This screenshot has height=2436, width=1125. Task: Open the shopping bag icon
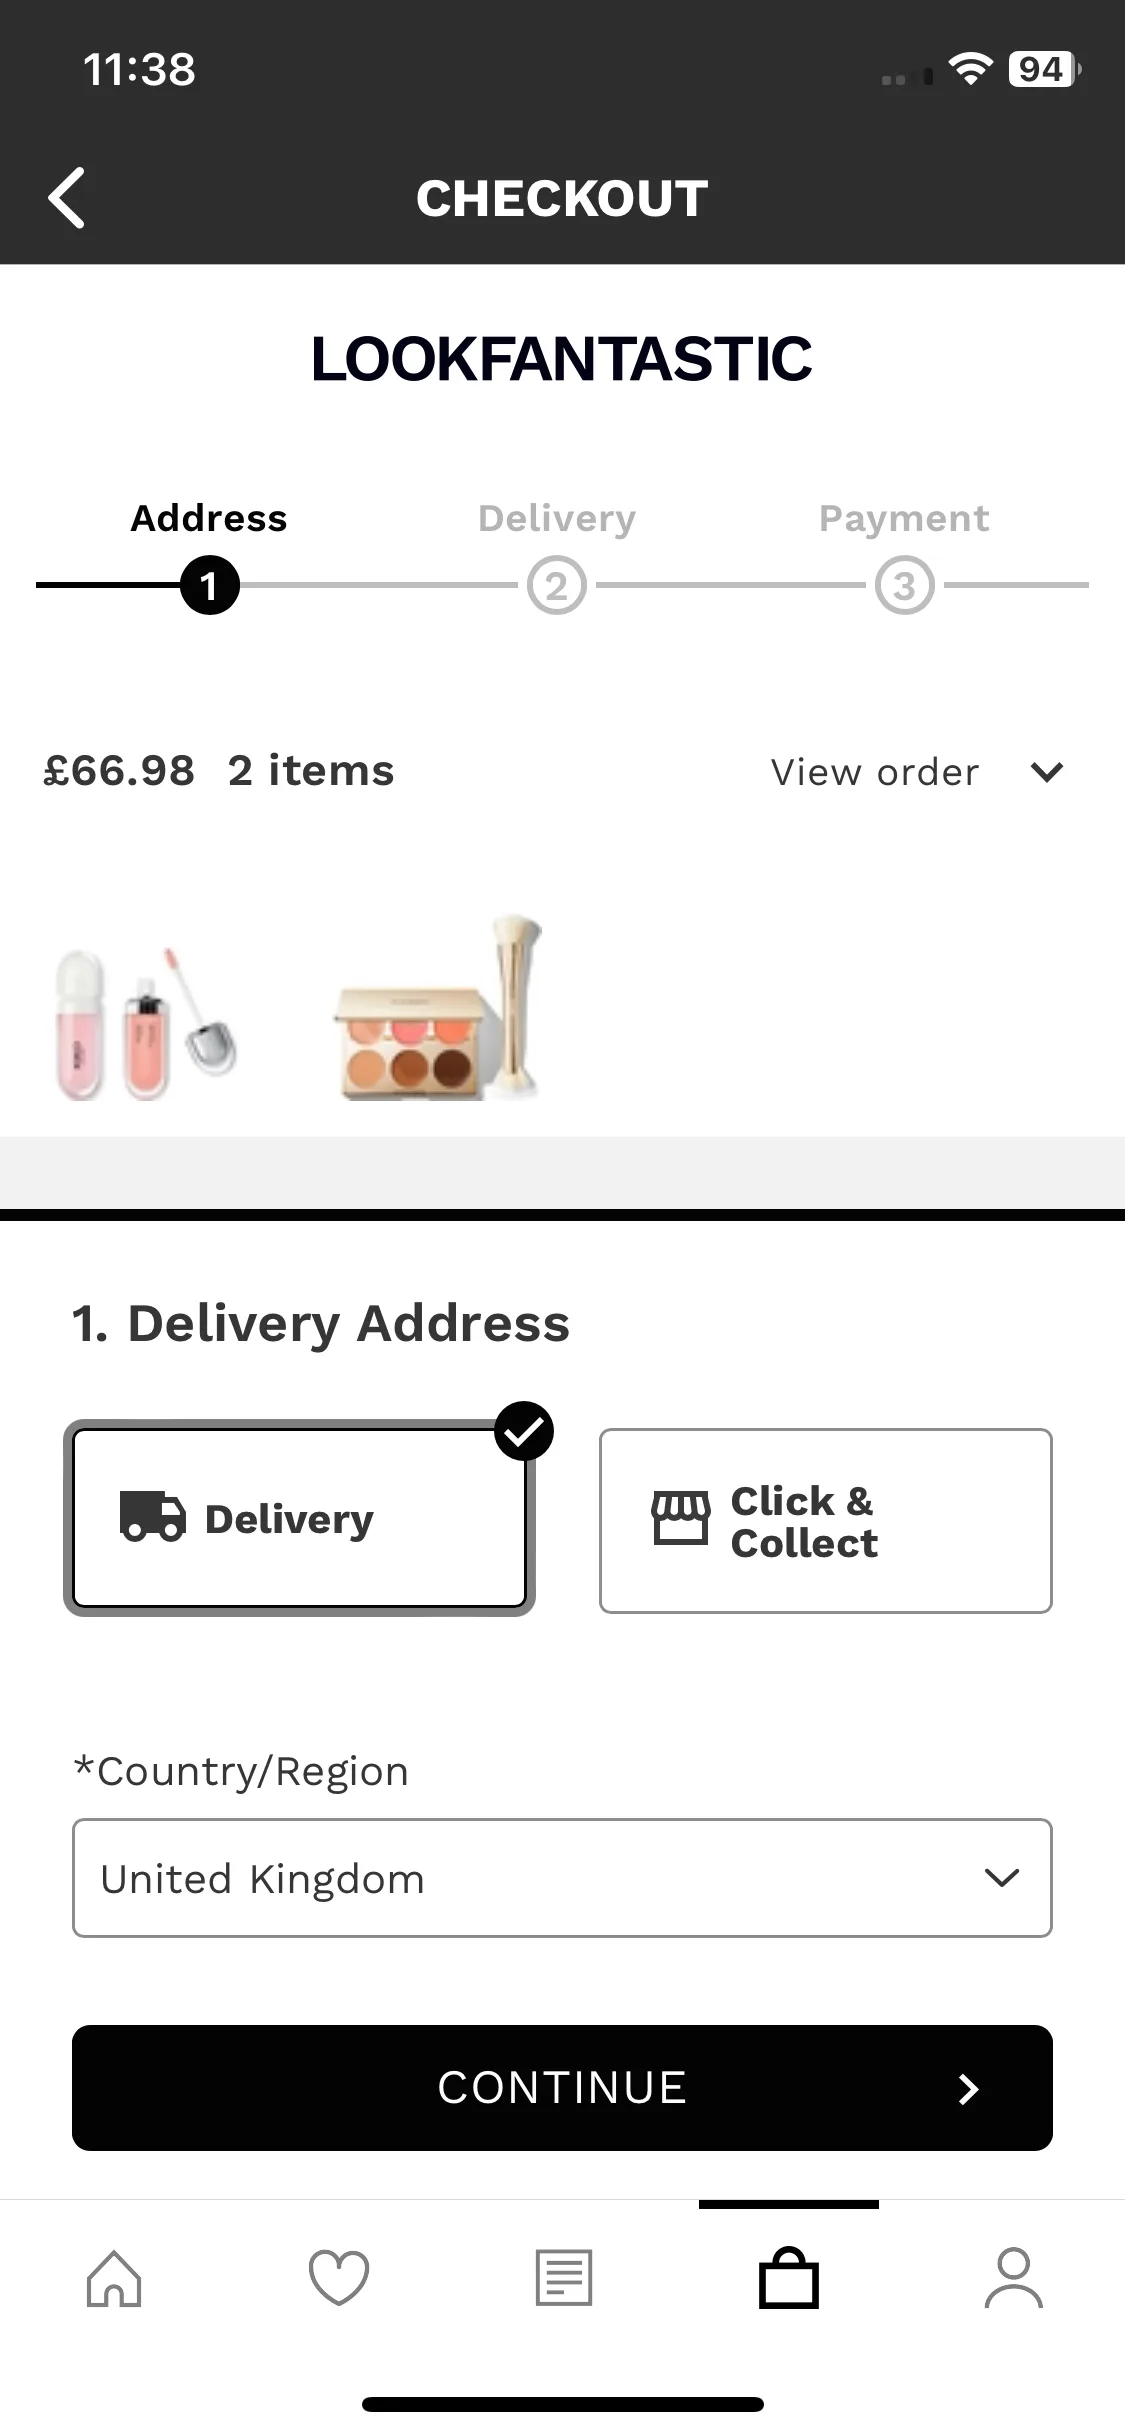tap(788, 2278)
